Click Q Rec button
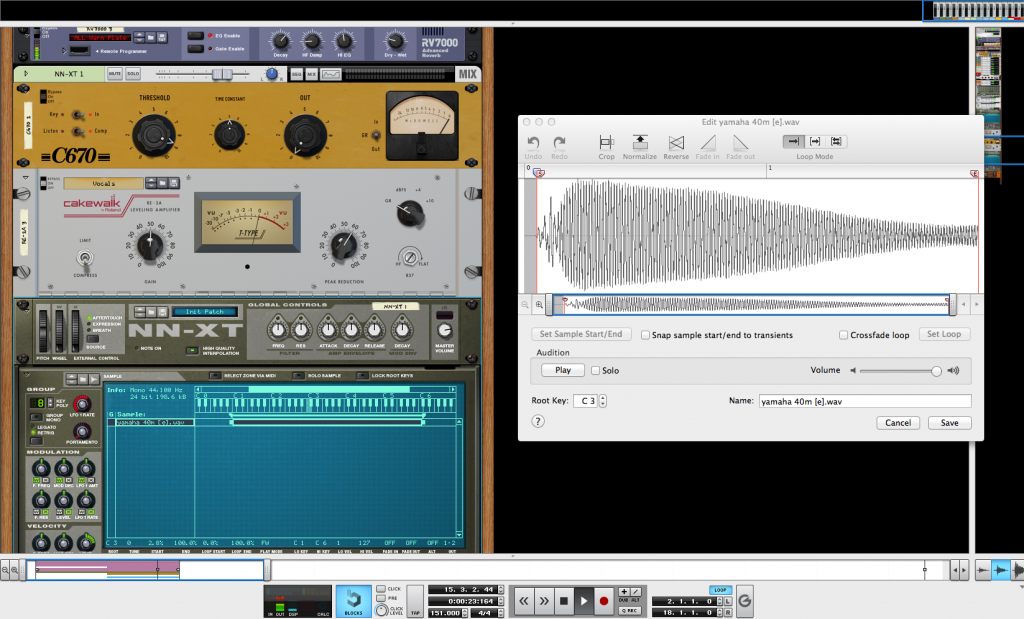 pyautogui.click(x=630, y=611)
